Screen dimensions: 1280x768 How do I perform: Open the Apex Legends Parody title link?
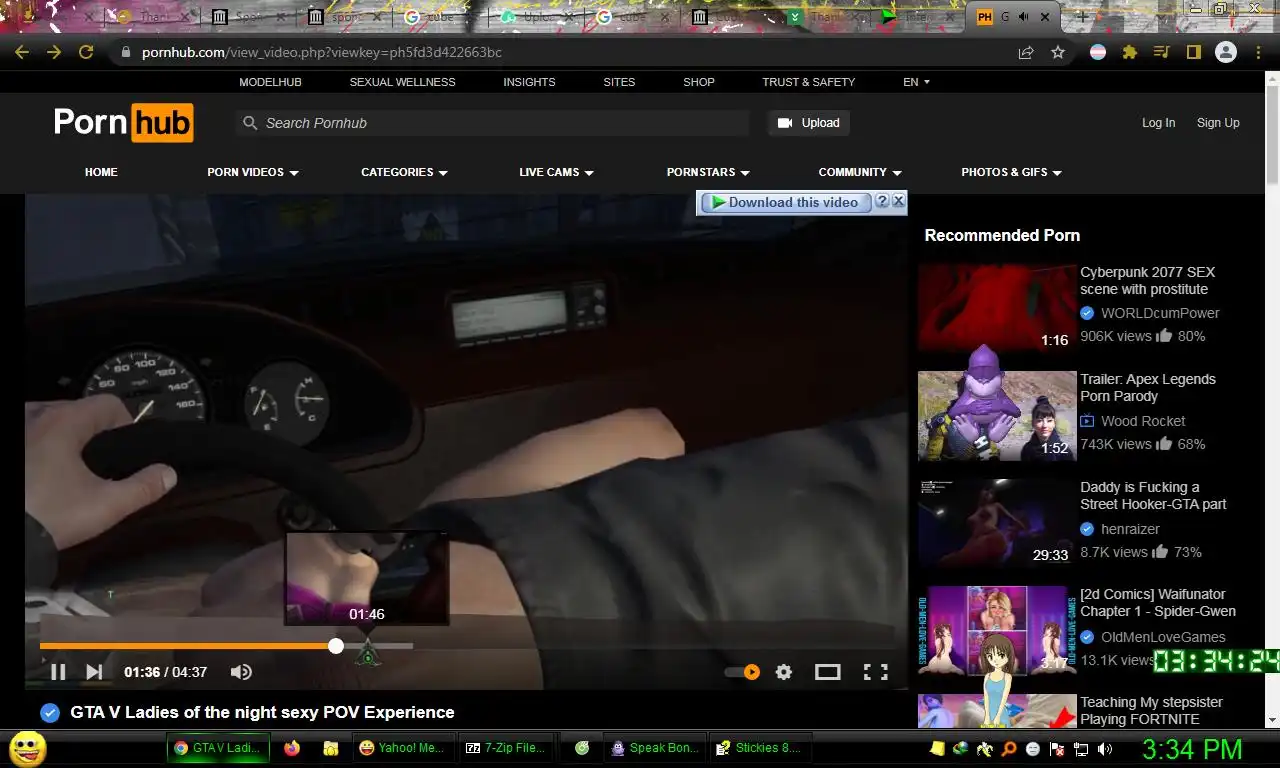(1148, 388)
